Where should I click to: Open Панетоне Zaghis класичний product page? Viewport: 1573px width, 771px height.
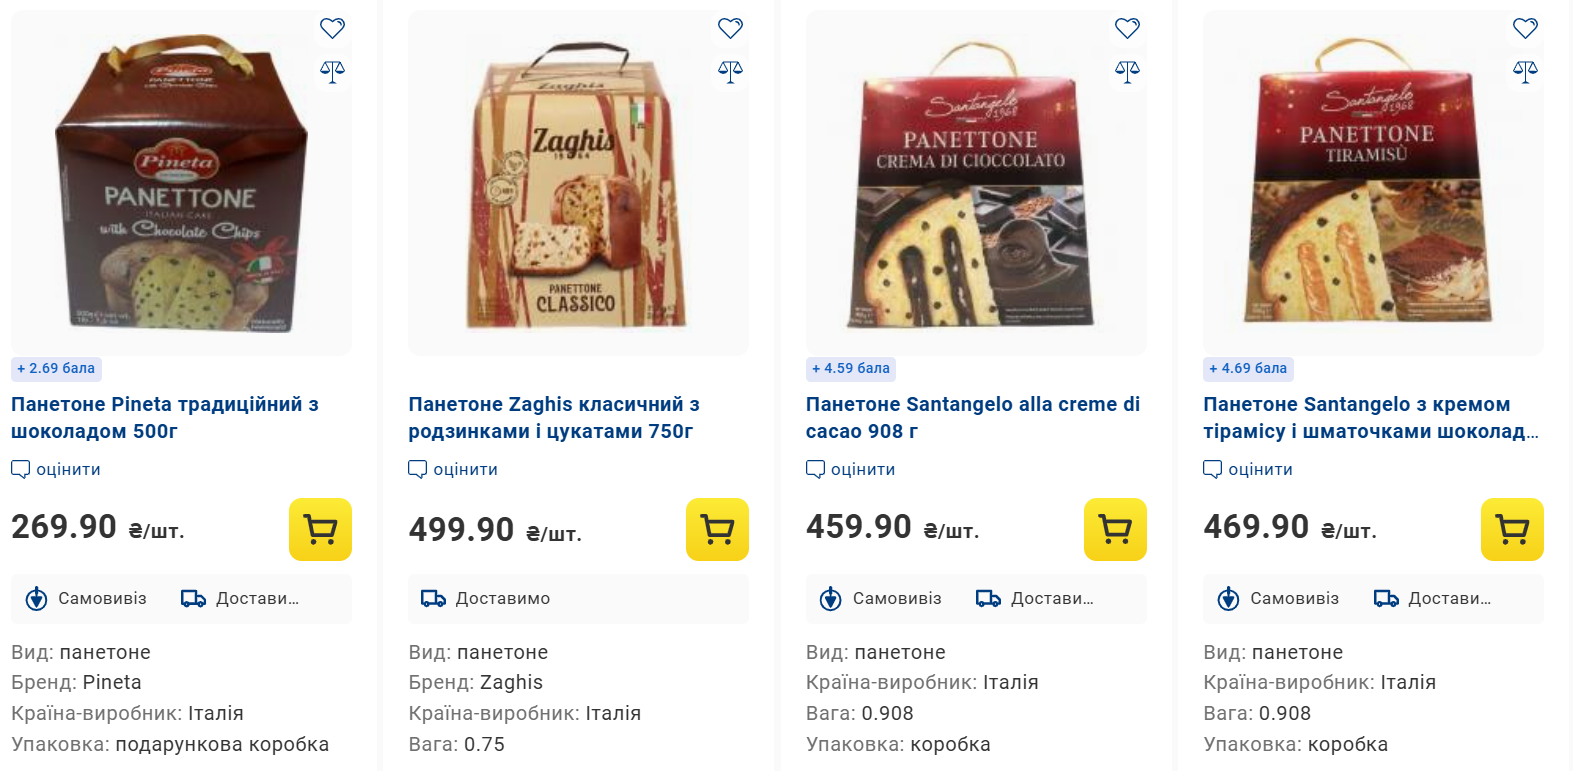554,418
